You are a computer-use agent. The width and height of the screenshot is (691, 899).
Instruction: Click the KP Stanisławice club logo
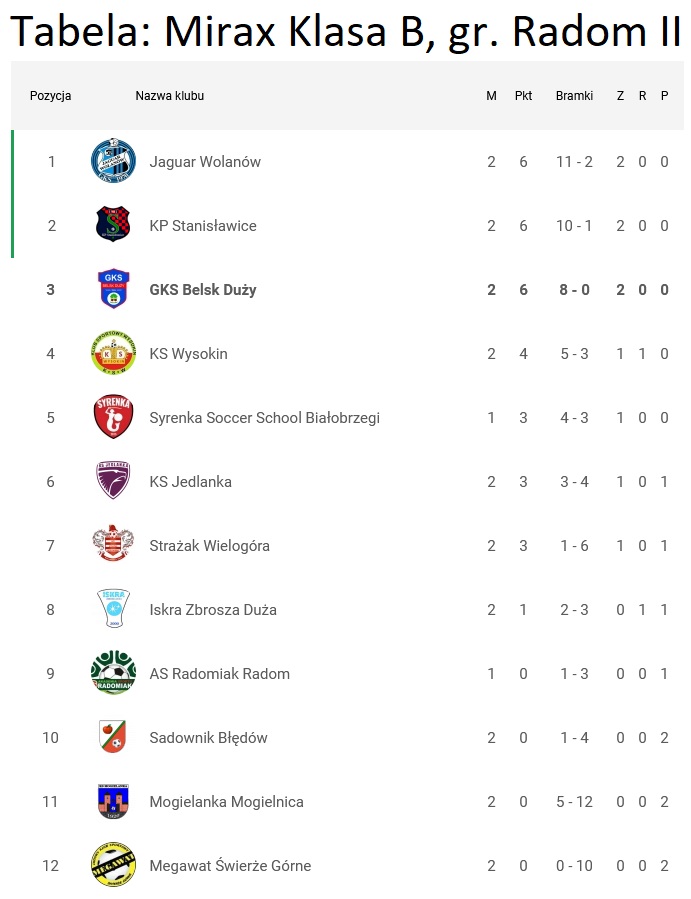(112, 225)
